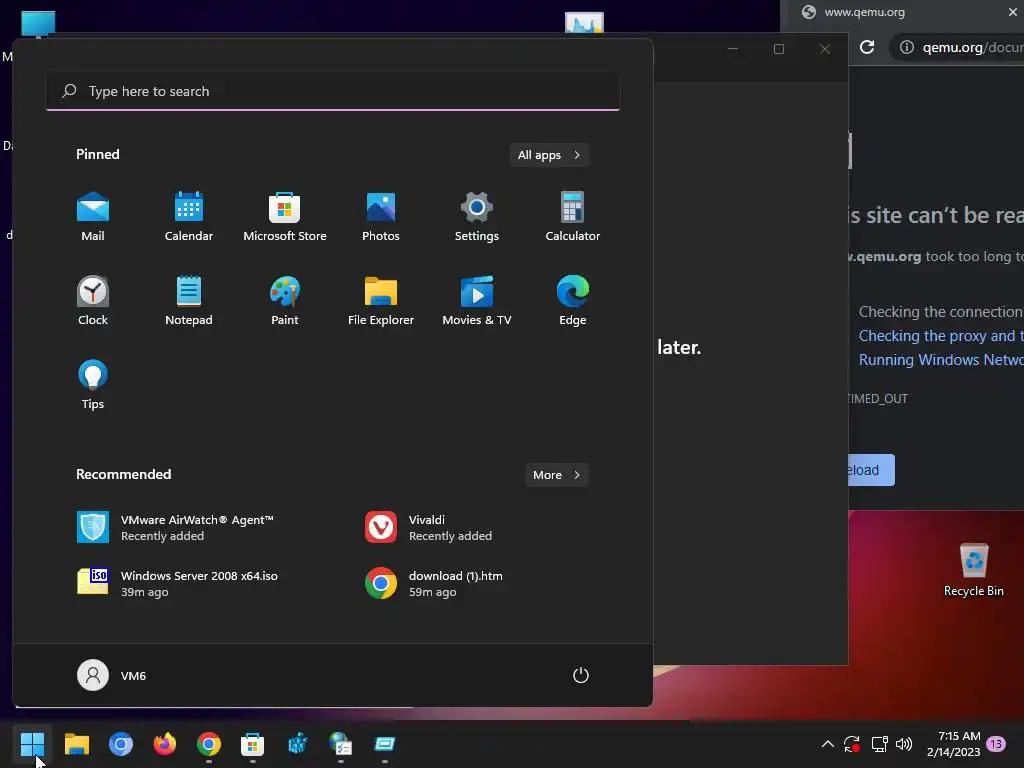Launch Movies & TV
This screenshot has width=1024, height=768.
[477, 301]
